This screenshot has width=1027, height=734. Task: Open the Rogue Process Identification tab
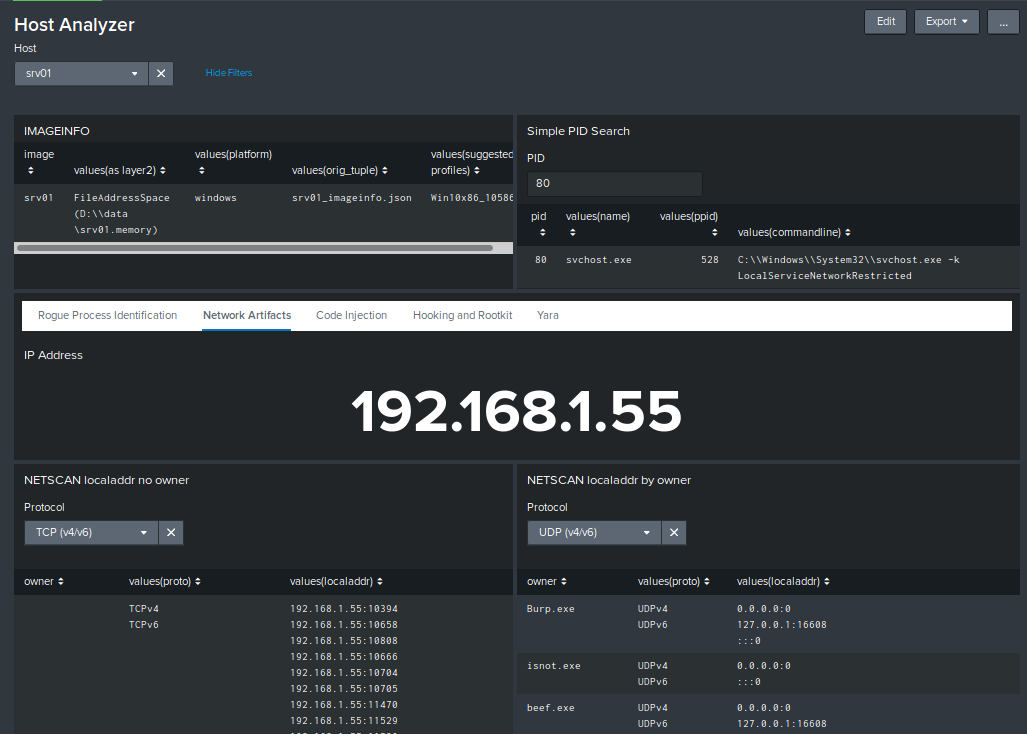point(107,316)
